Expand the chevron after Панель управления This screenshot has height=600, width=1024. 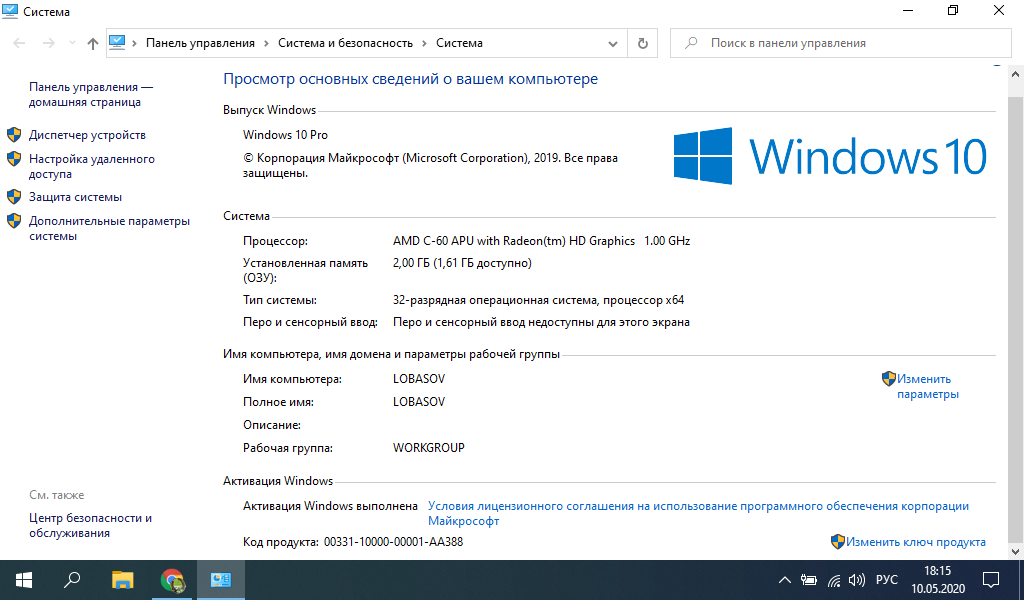coord(266,43)
